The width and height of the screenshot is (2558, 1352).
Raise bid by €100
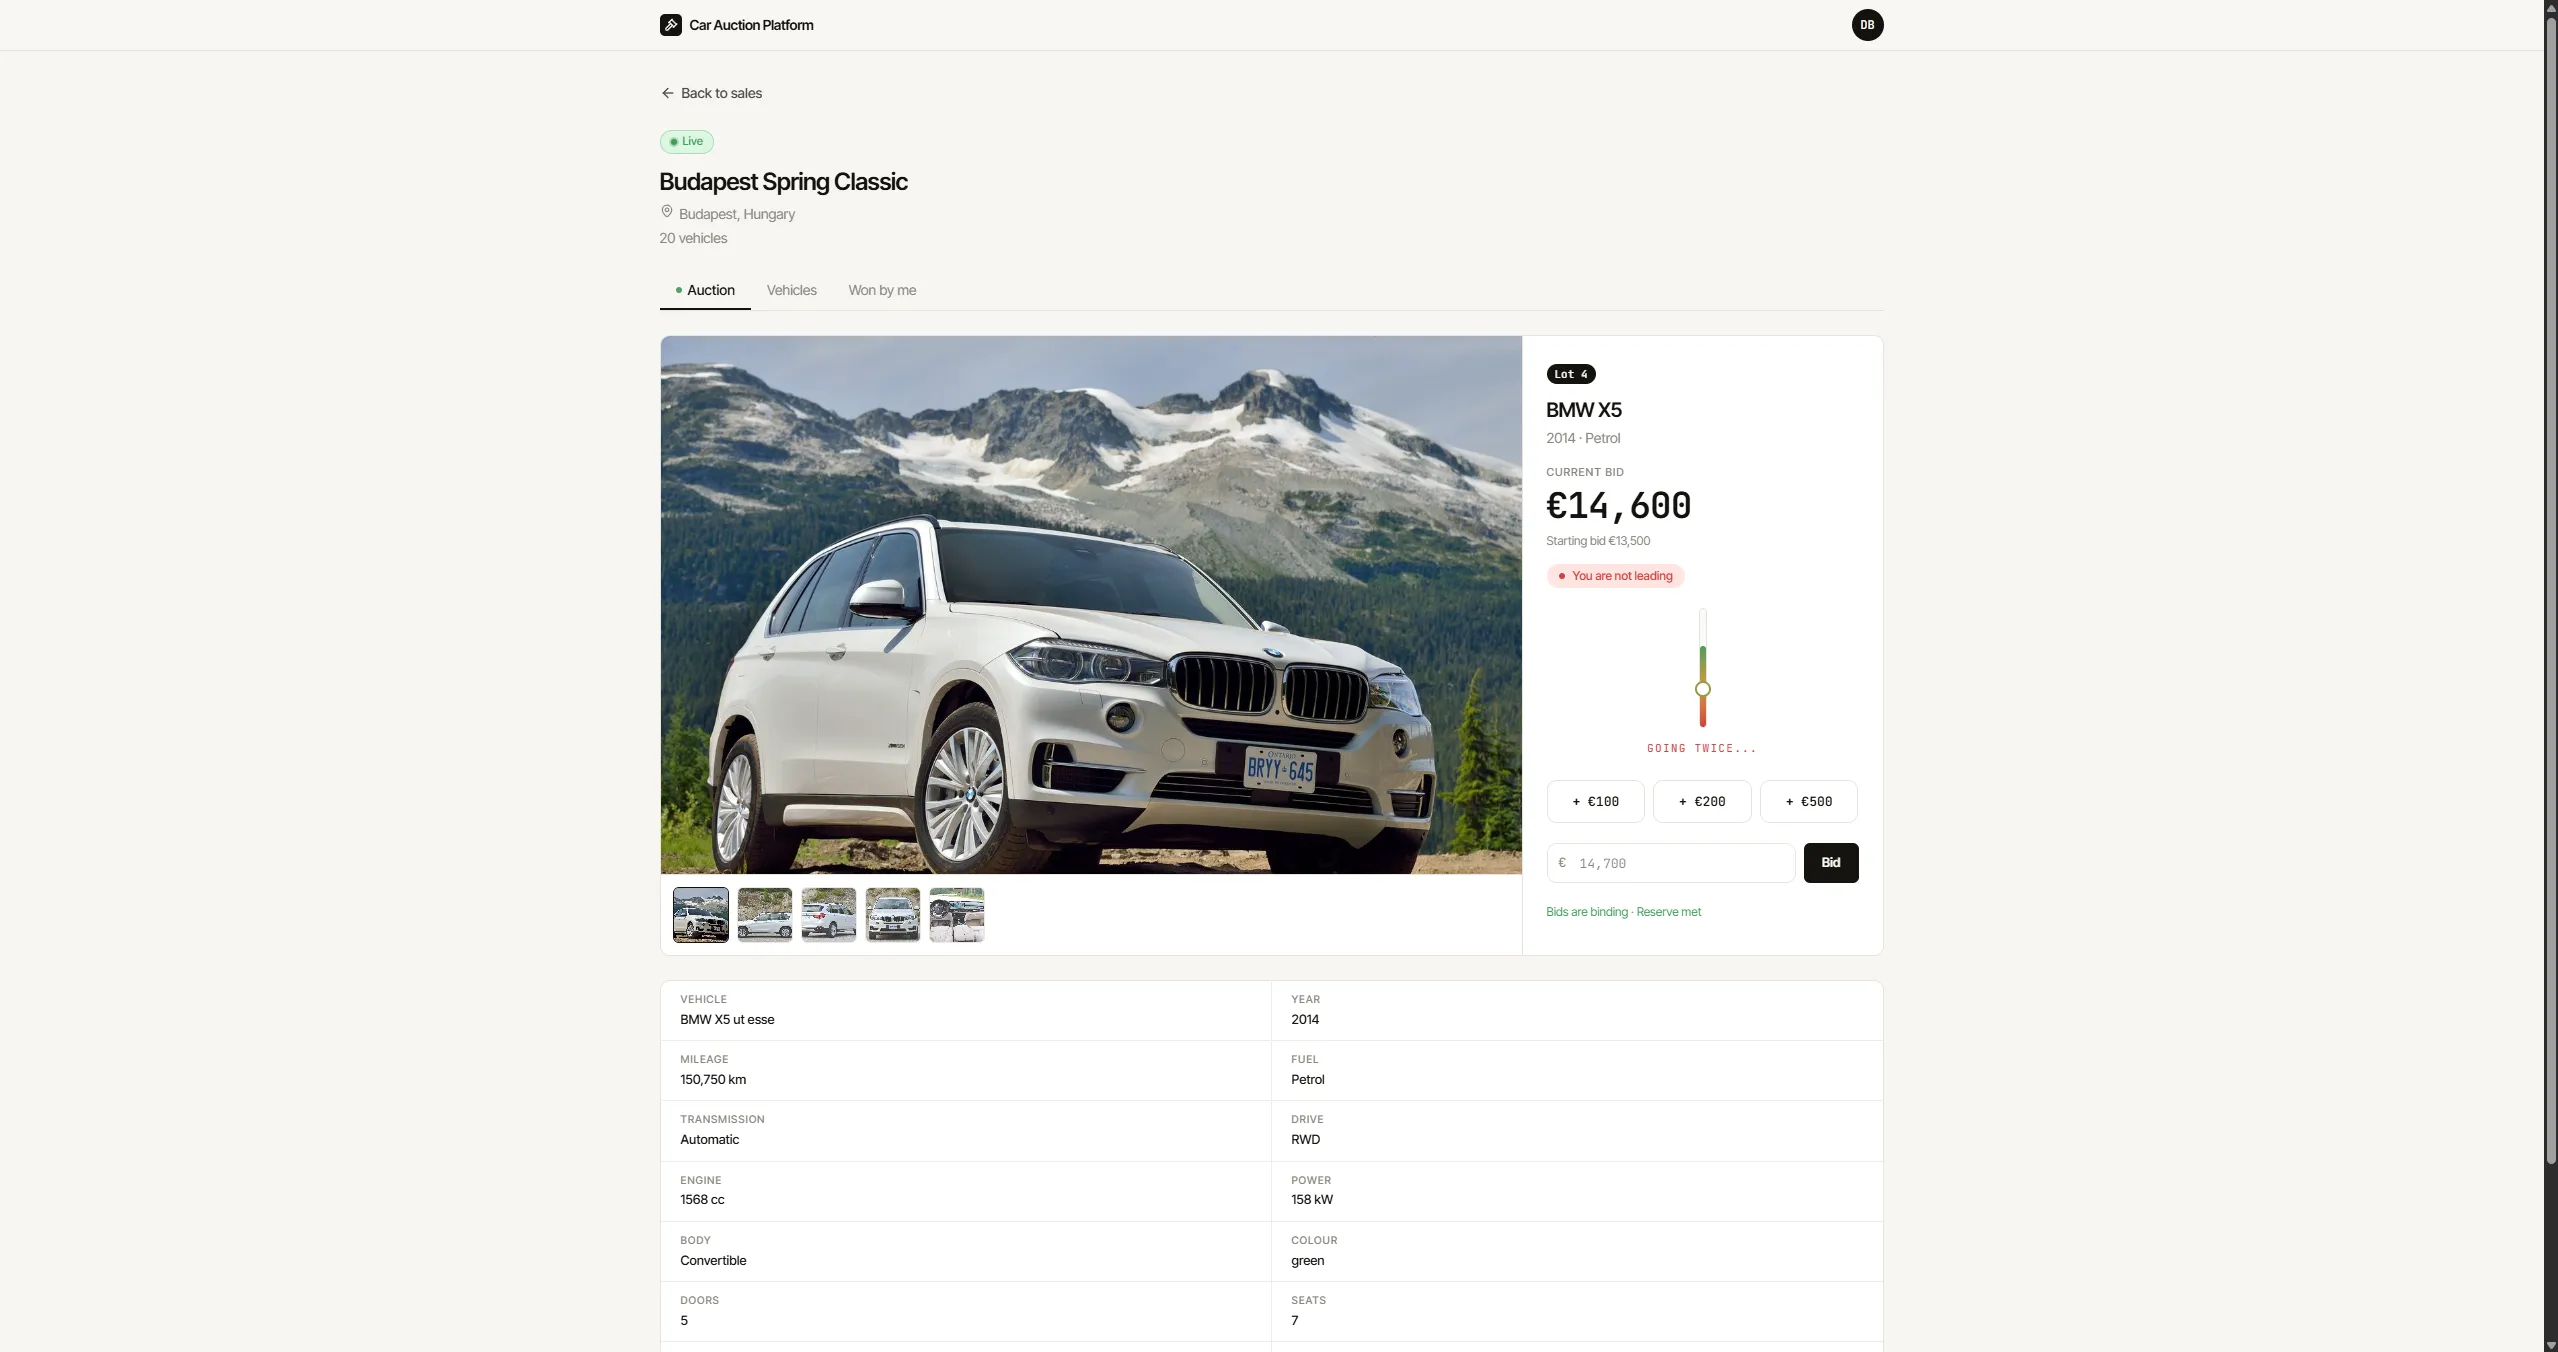pos(1595,801)
